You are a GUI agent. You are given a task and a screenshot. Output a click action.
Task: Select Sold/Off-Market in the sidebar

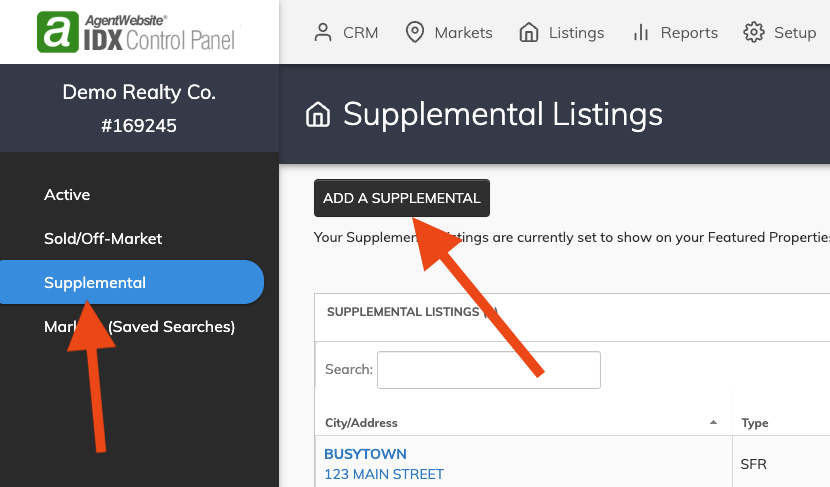[x=103, y=239]
